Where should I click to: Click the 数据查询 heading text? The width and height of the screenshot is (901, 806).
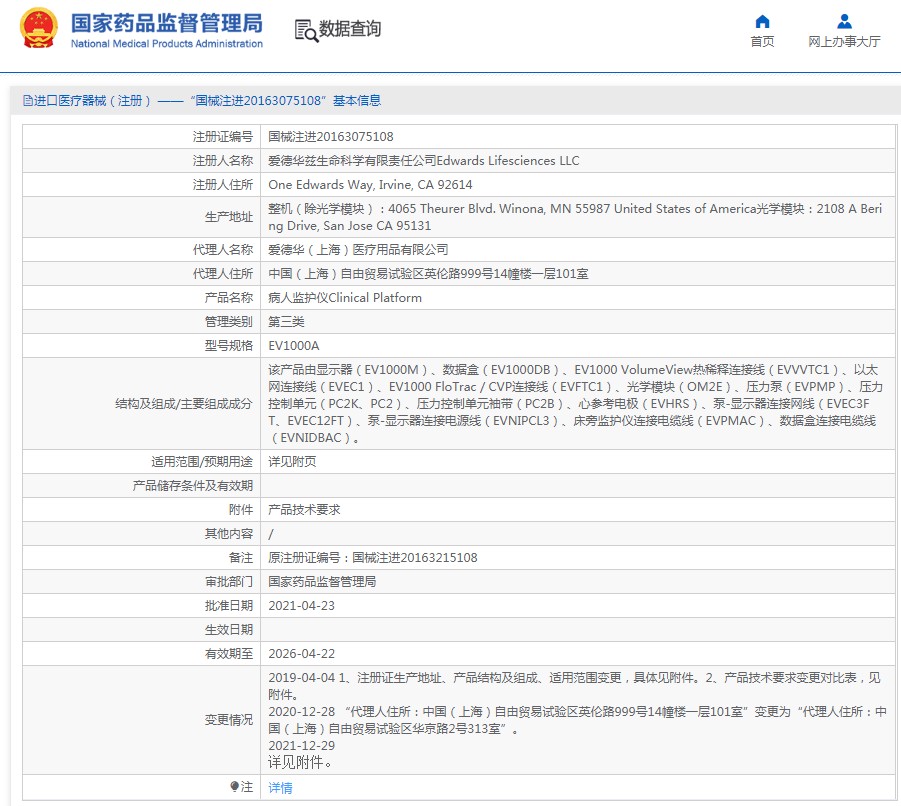[350, 29]
